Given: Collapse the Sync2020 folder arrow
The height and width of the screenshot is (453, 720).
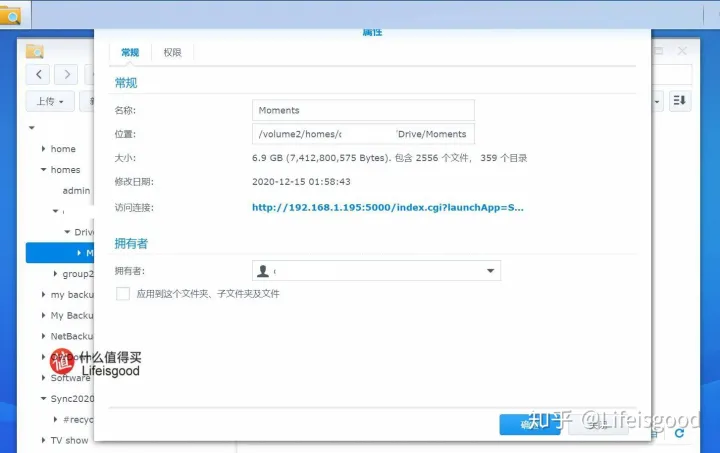Looking at the screenshot, I should point(43,398).
